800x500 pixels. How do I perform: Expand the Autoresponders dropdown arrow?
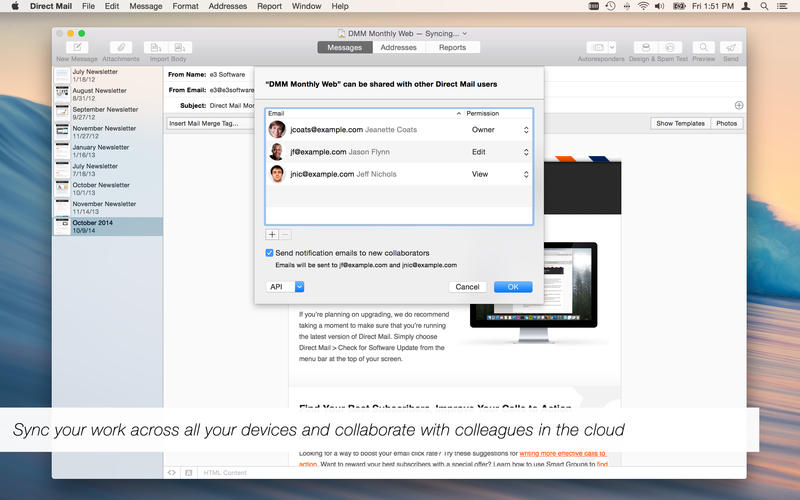612,47
